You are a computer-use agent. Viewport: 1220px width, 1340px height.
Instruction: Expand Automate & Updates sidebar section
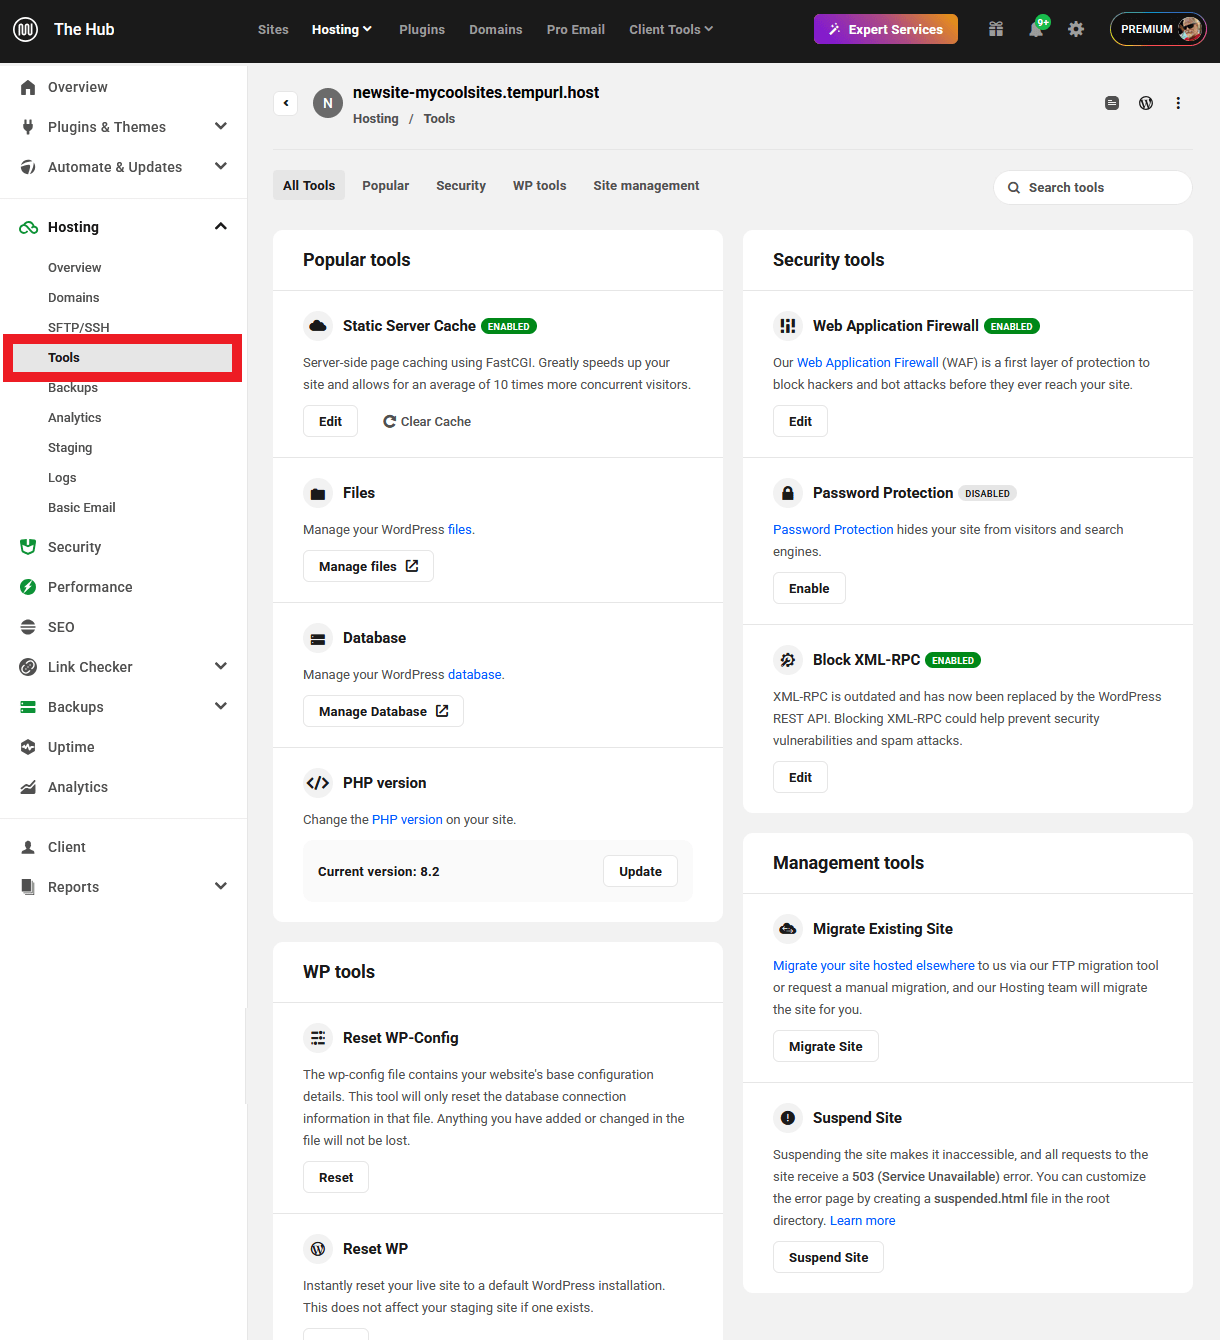(221, 166)
